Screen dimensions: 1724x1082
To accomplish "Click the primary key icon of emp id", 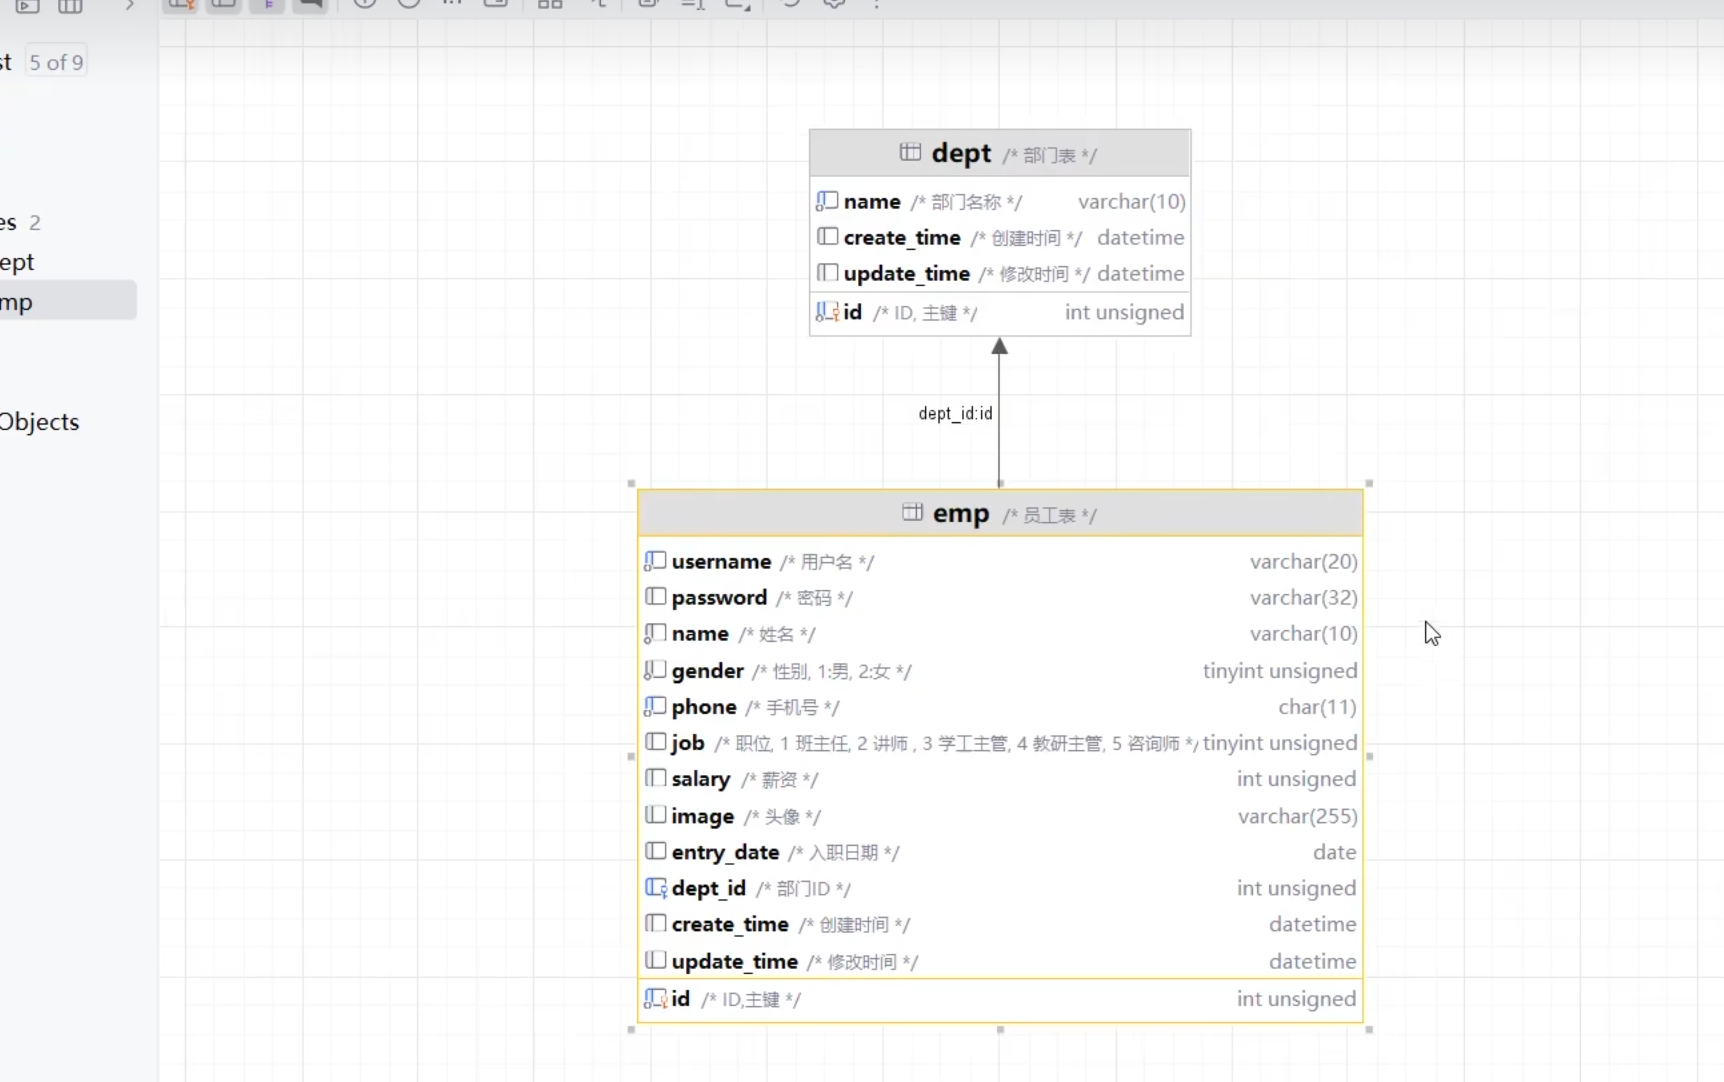I will click(x=655, y=999).
